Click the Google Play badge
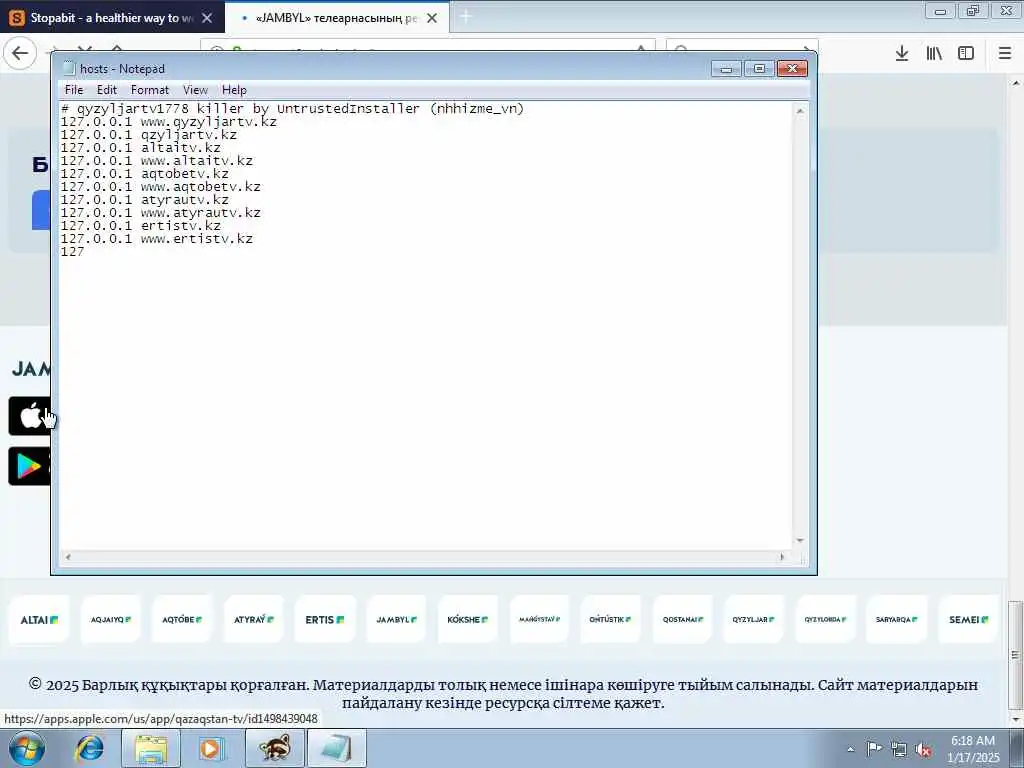Screen dimensions: 1024x768 pos(30,466)
